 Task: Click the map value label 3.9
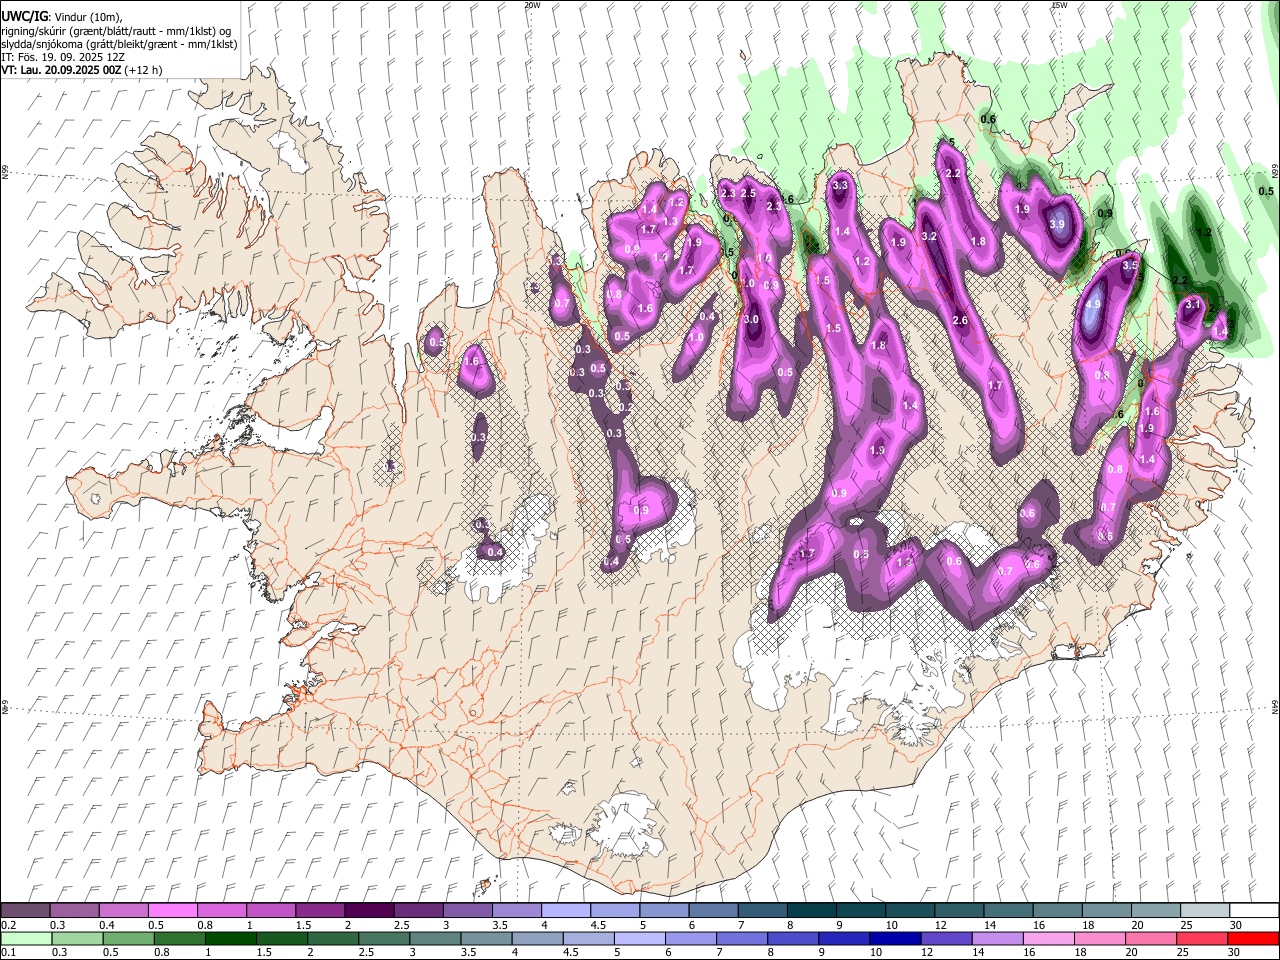pyautogui.click(x=1057, y=225)
